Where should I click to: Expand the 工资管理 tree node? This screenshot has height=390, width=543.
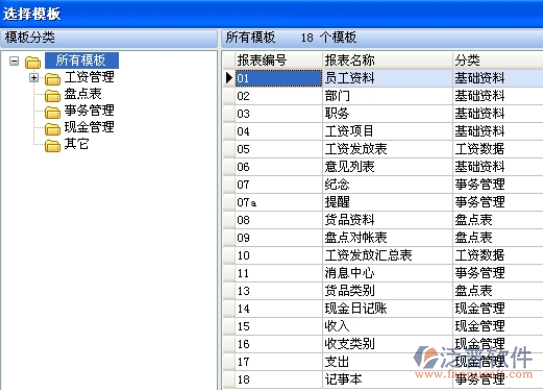click(34, 78)
